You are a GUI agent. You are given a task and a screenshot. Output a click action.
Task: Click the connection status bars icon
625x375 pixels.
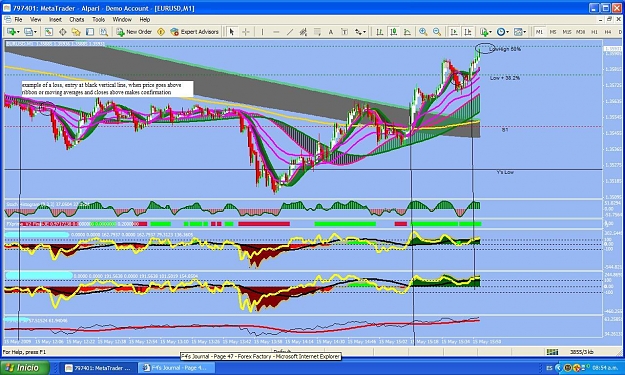(x=552, y=352)
